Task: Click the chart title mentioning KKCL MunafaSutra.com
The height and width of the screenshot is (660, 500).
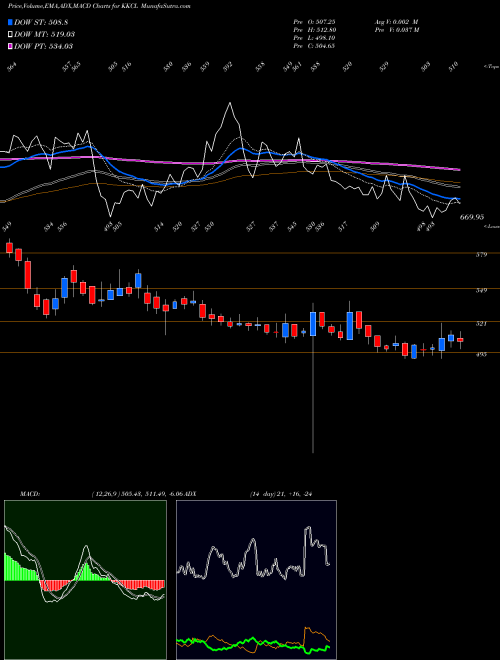Action: tap(99, 6)
